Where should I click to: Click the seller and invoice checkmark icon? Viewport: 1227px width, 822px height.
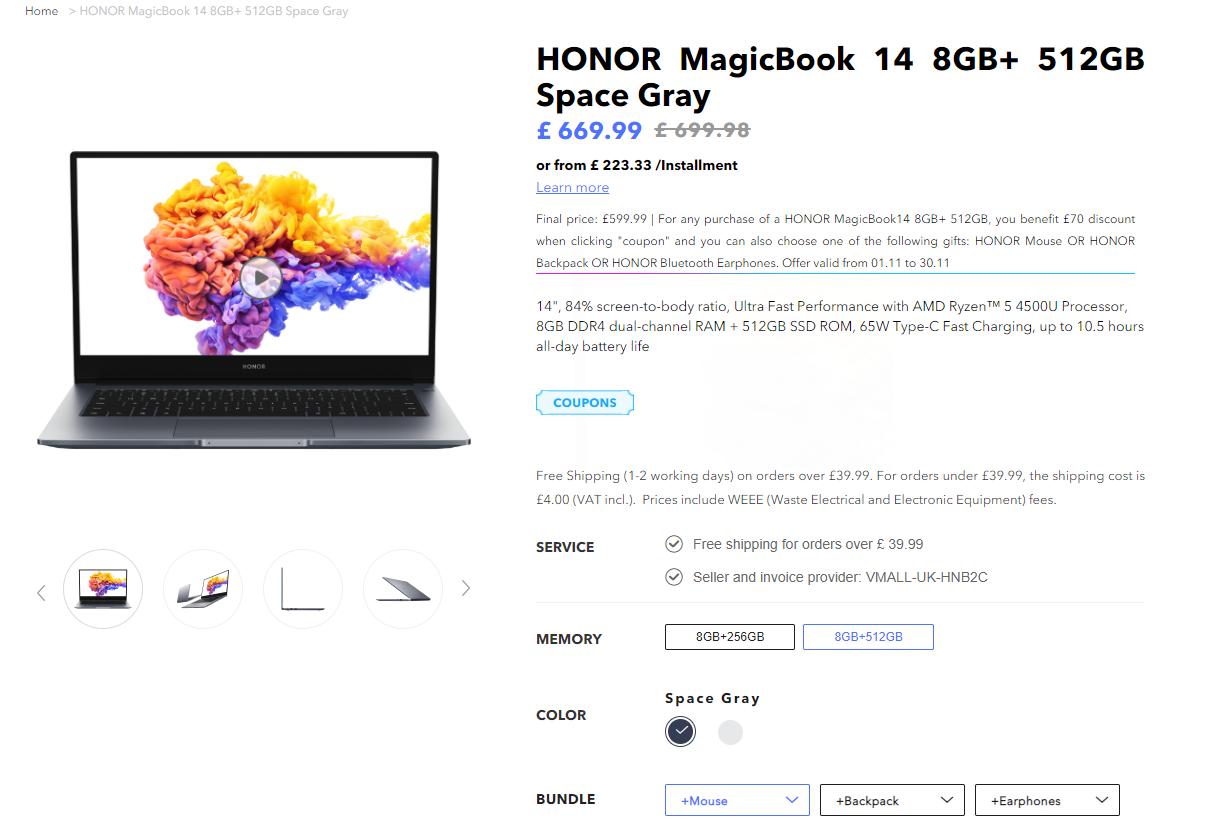[674, 577]
